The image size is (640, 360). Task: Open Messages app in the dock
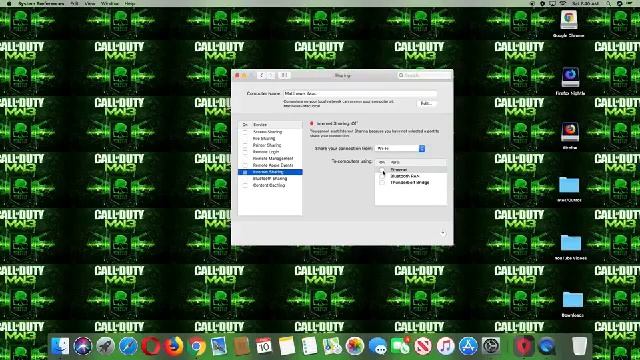[378, 346]
